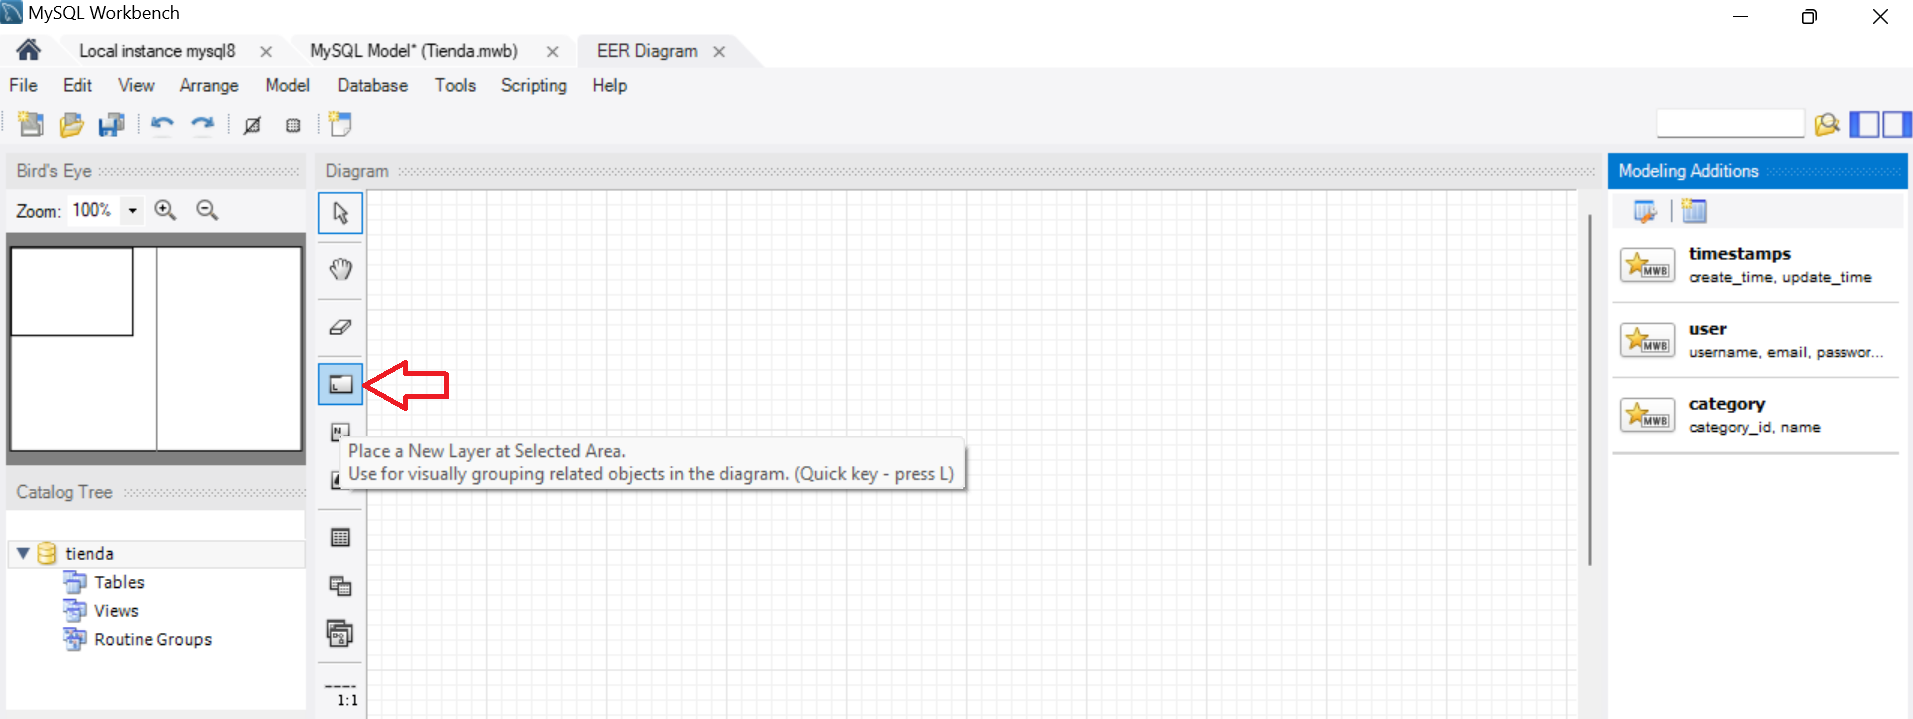Close the Local instance mysql8 tab
Image resolution: width=1913 pixels, height=719 pixels.
[266, 52]
